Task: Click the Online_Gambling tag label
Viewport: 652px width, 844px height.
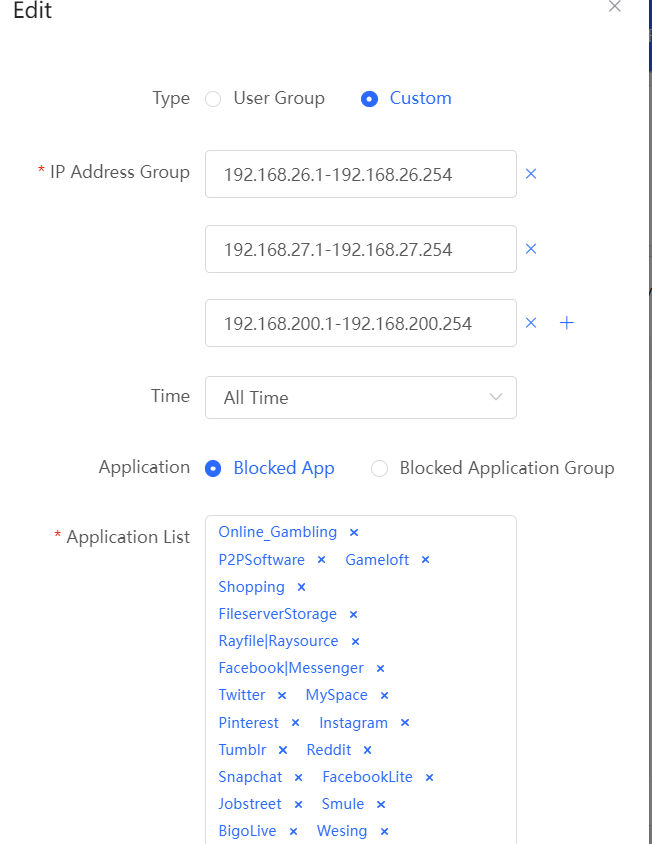Action: tap(278, 532)
